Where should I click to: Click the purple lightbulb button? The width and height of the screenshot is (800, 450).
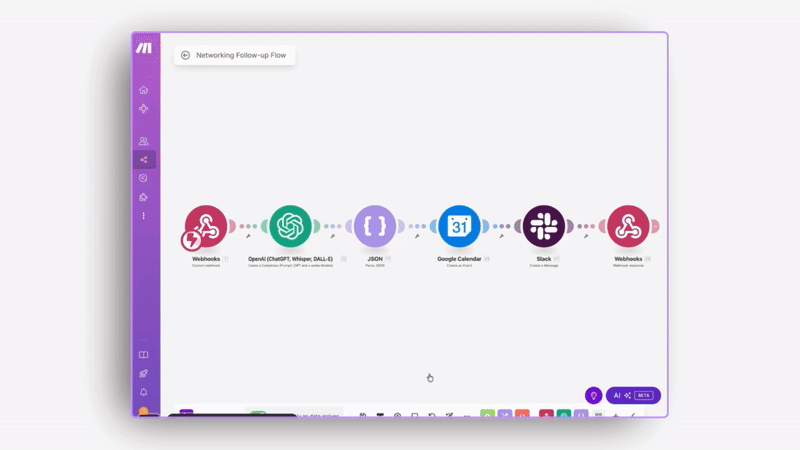(x=593, y=395)
